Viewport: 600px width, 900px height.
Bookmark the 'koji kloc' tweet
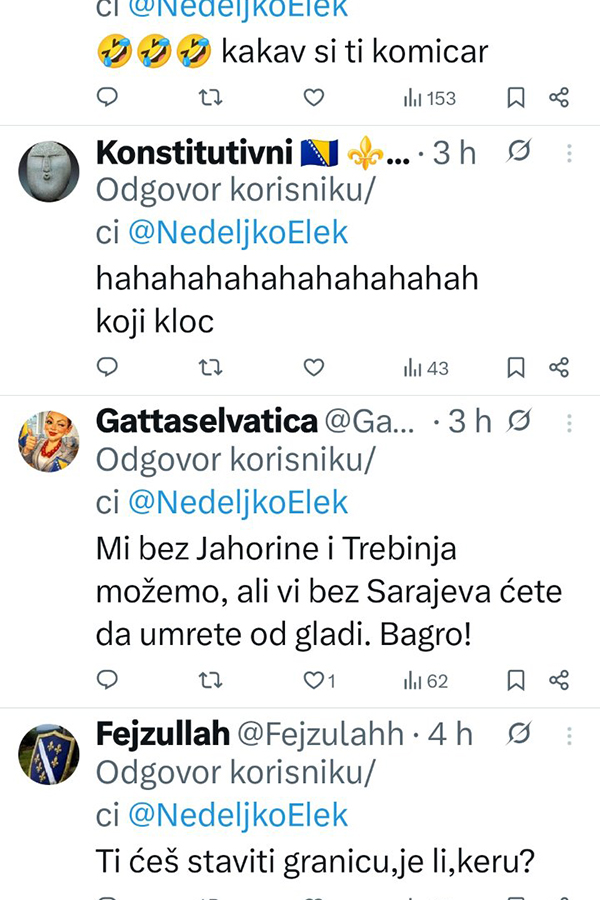coord(516,367)
